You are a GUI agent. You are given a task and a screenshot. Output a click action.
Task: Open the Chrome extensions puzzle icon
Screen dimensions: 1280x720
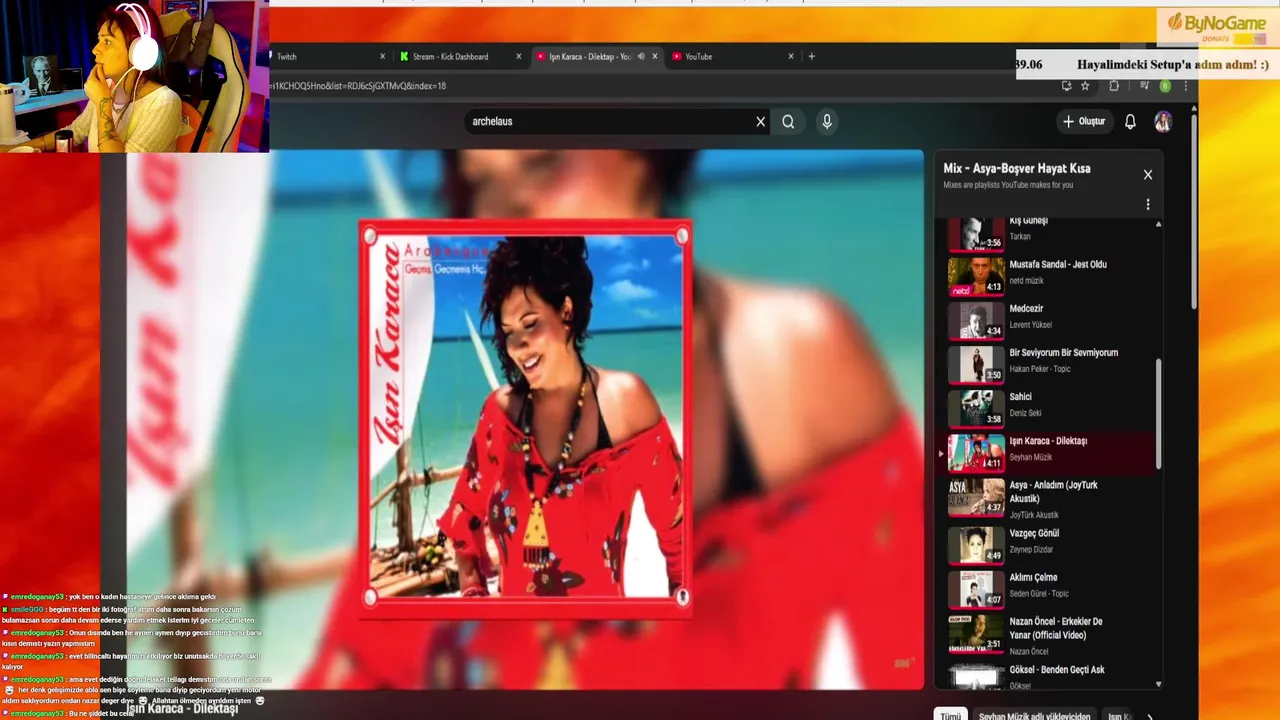tap(1114, 86)
